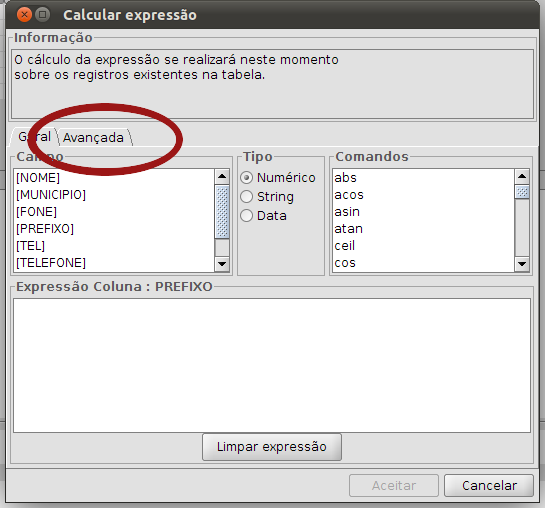Select [PREFIXO] in the field list
Viewport: 545px width, 508px height.
pyautogui.click(x=114, y=229)
